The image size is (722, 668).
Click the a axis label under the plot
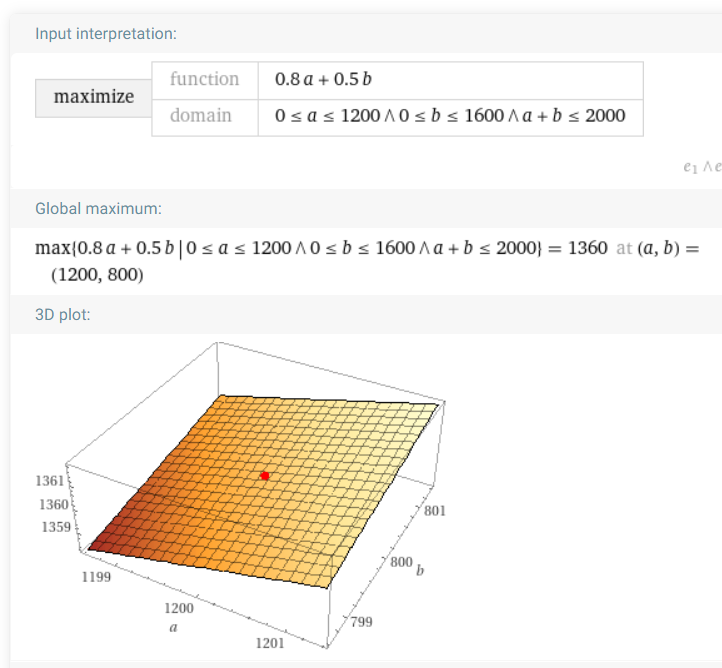(x=173, y=627)
